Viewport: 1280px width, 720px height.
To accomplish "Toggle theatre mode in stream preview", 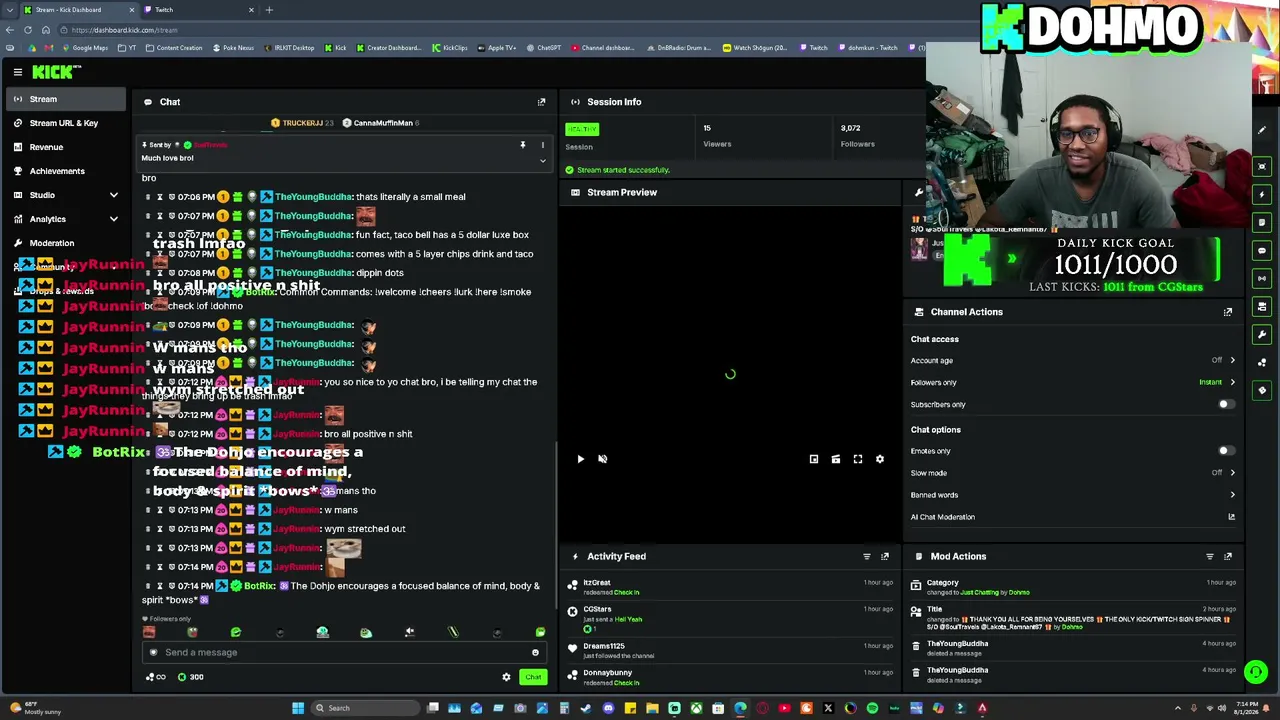I will (x=836, y=459).
